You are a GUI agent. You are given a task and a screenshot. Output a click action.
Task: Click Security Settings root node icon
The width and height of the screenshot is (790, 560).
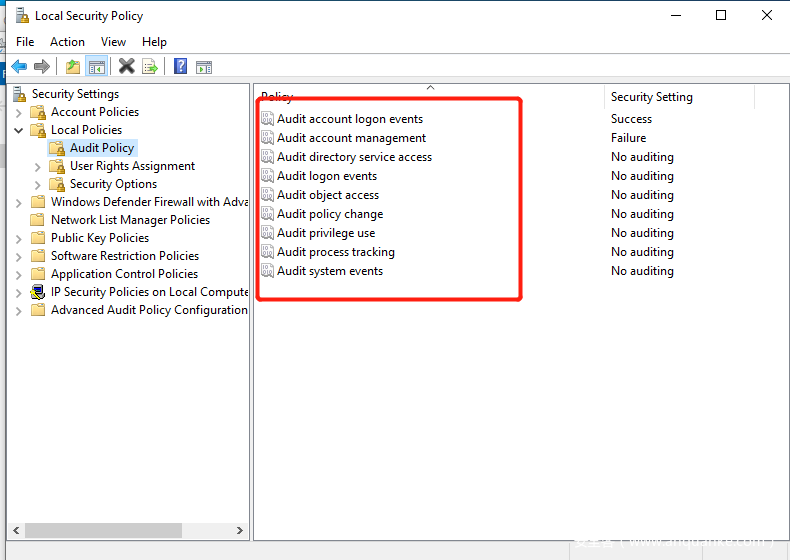(x=19, y=94)
